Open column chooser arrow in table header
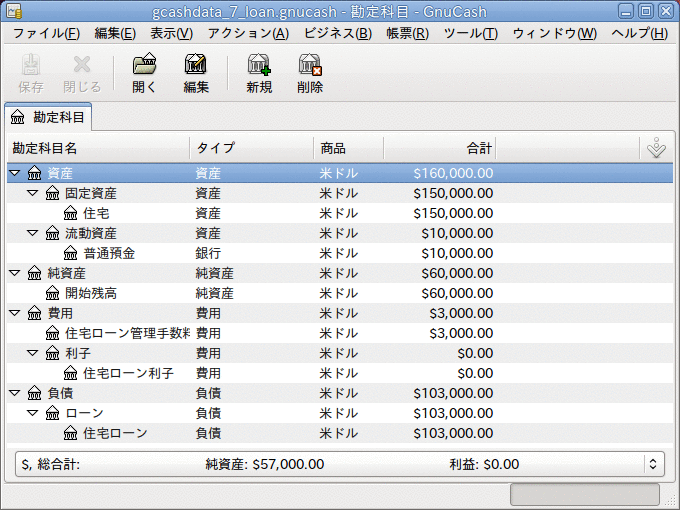 (x=655, y=148)
